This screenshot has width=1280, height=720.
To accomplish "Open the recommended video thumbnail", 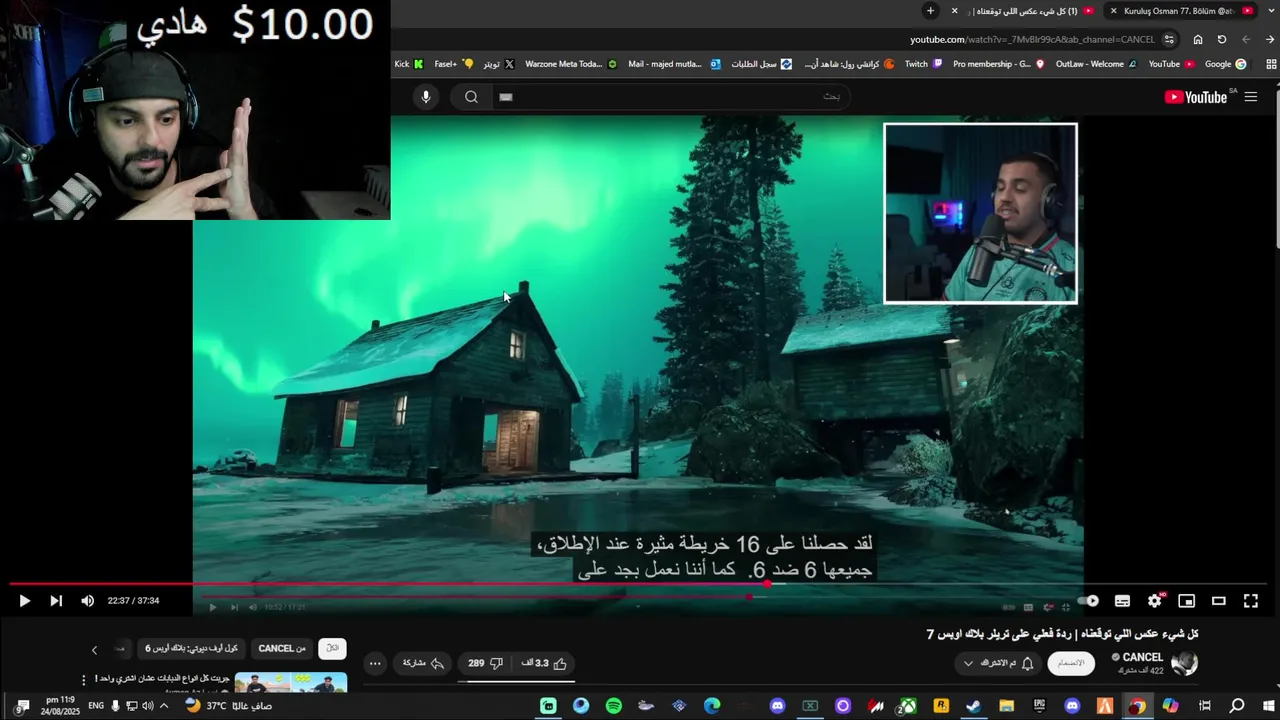I will coord(290,682).
